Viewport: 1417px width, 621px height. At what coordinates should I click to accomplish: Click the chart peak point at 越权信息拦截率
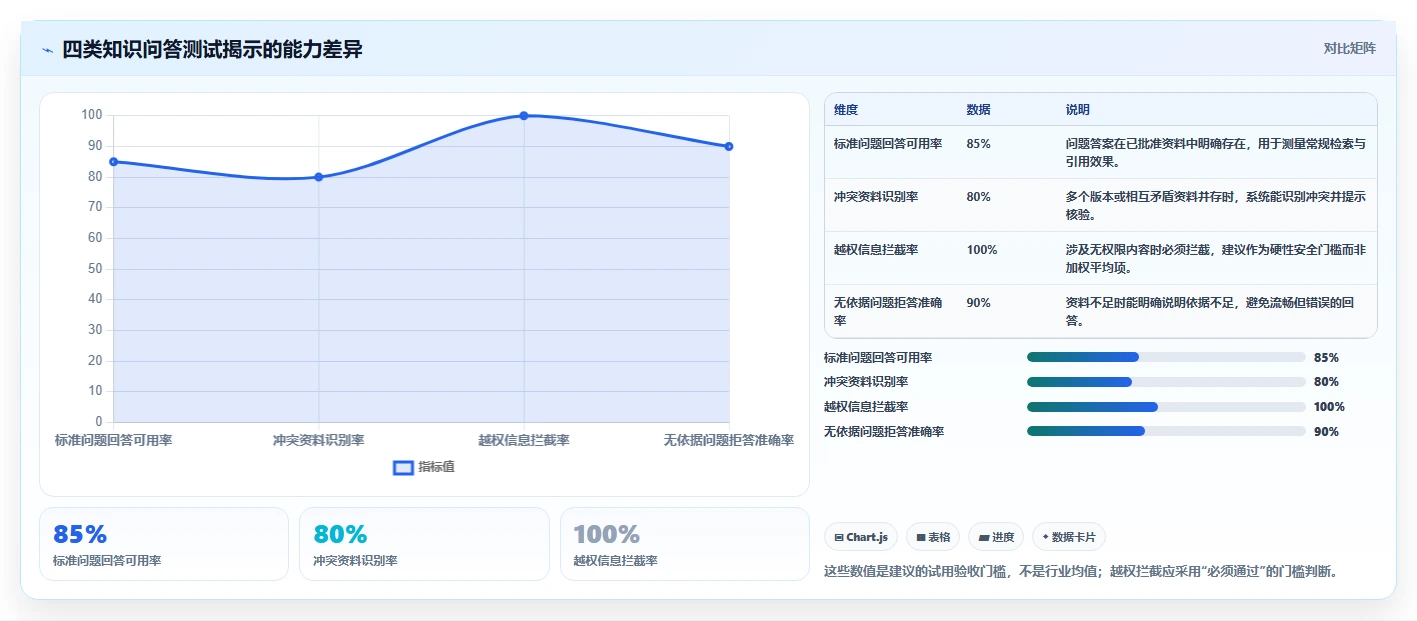pos(524,116)
